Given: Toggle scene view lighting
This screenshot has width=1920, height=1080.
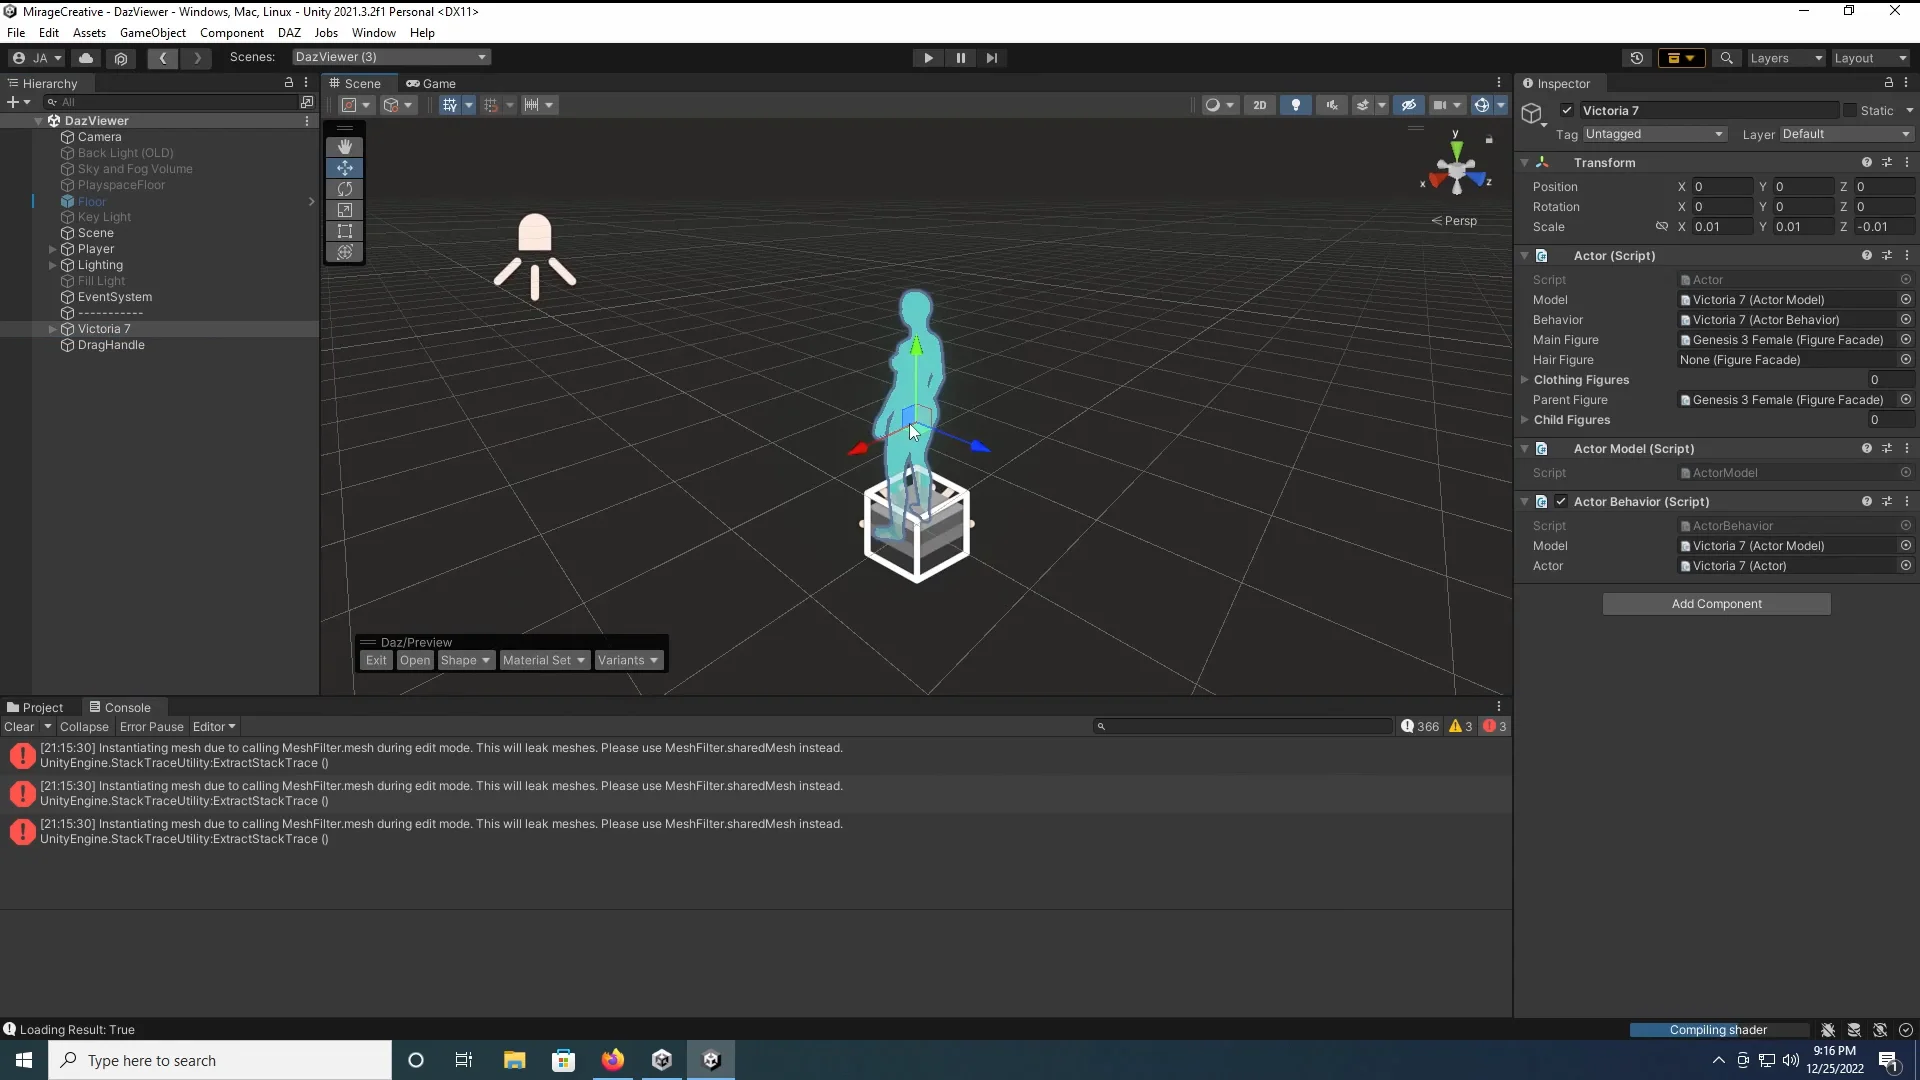Looking at the screenshot, I should pos(1296,105).
